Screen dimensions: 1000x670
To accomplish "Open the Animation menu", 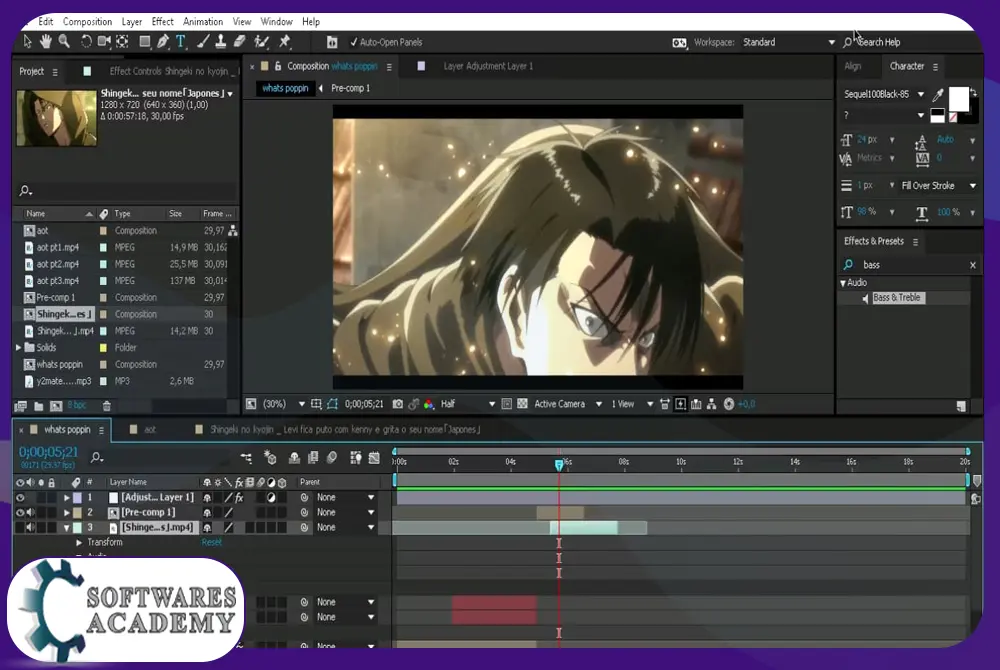I will (203, 22).
